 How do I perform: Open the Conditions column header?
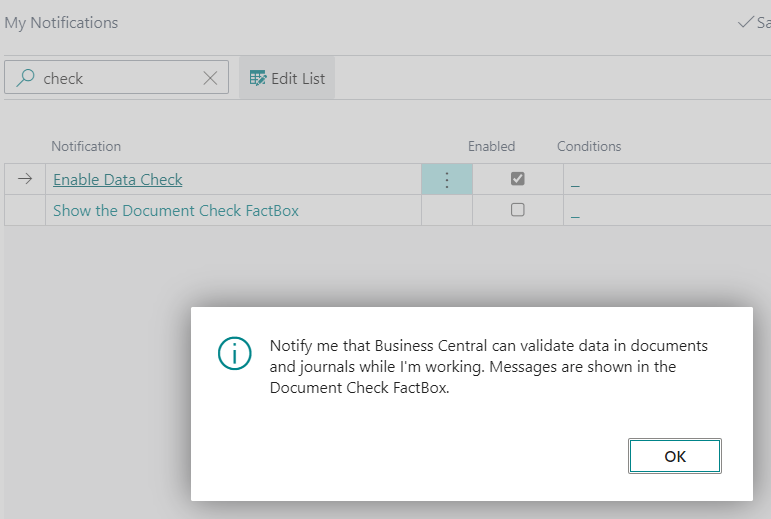tap(589, 146)
